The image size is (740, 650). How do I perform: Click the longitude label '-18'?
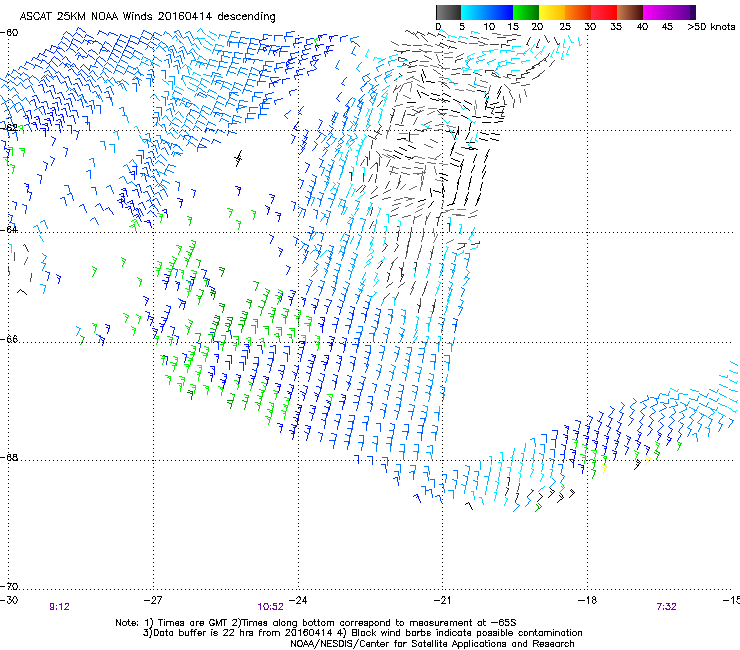pos(587,600)
